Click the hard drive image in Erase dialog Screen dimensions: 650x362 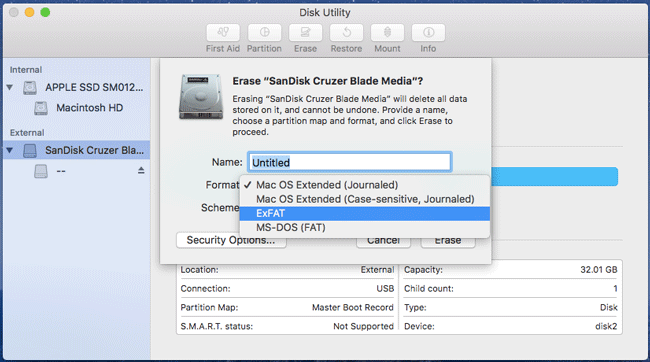201,97
